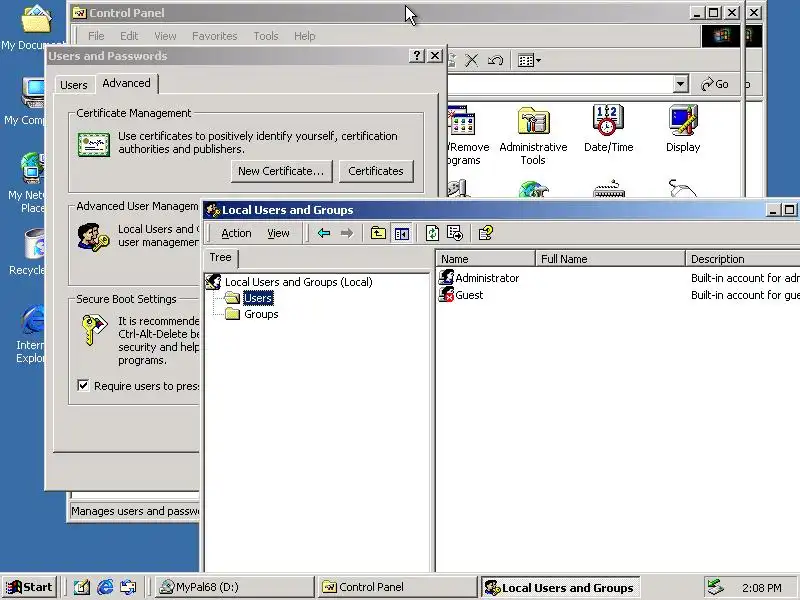Click the Back arrow in Local Users and Groups
800x600 pixels.
[x=323, y=233]
